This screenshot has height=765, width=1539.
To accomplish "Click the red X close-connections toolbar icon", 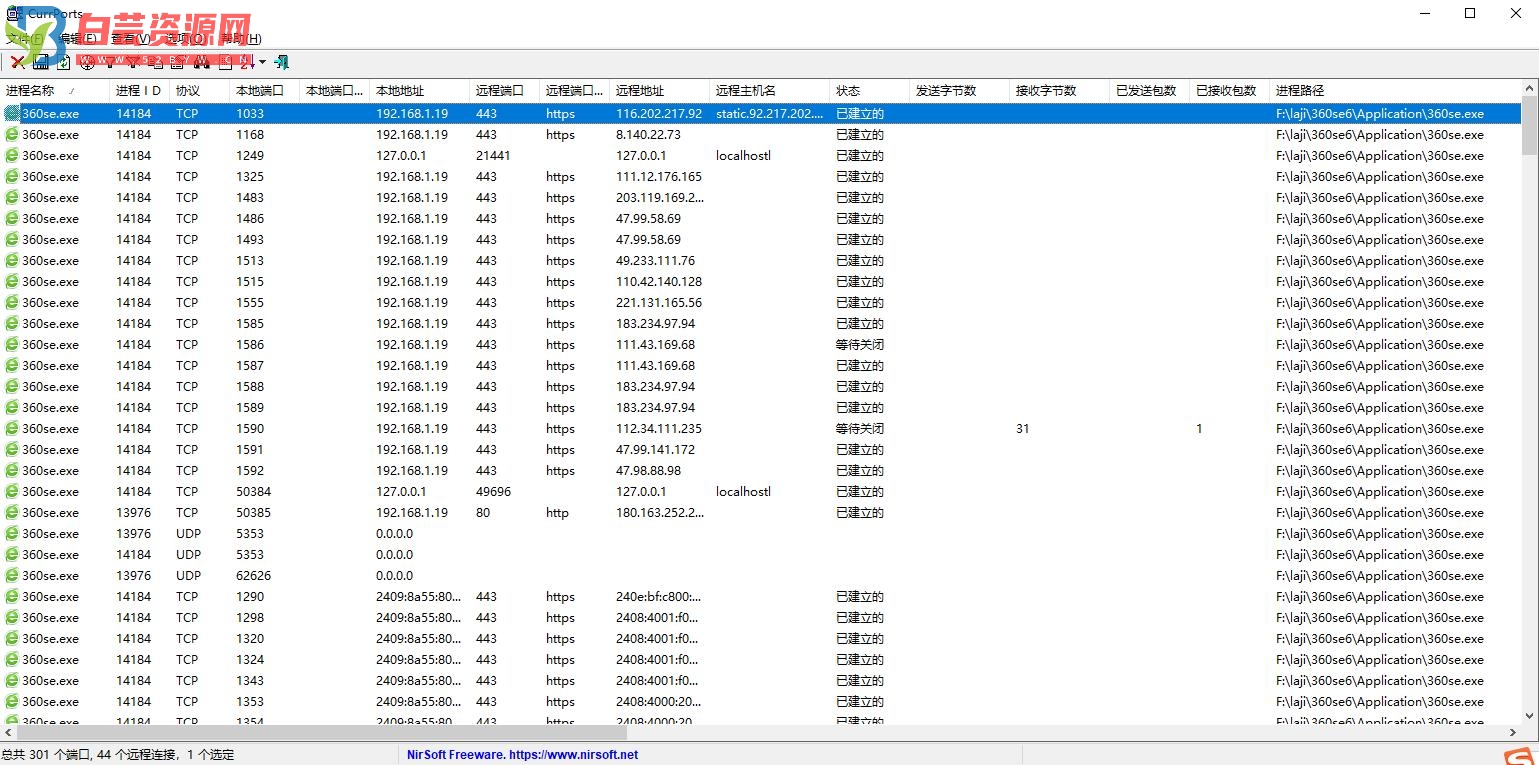I will tap(18, 62).
